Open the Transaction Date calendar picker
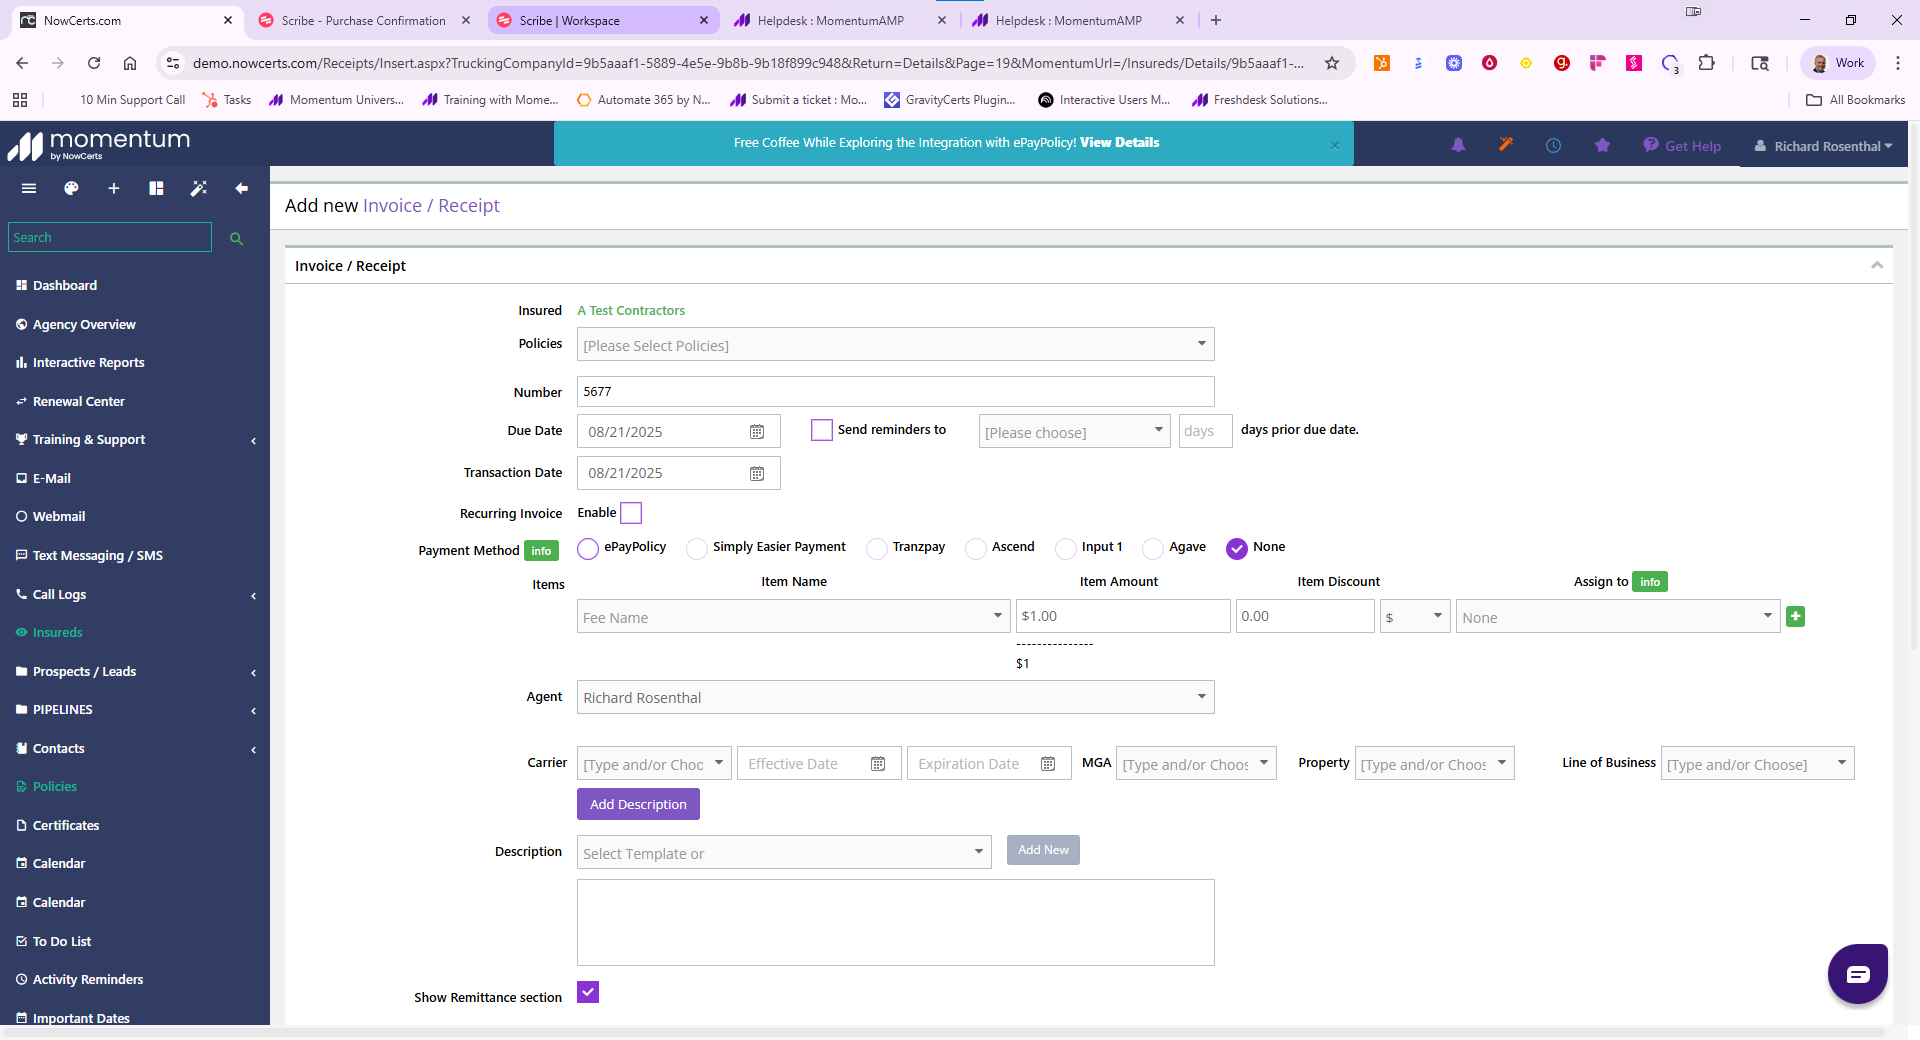This screenshot has height=1040, width=1920. 757,473
